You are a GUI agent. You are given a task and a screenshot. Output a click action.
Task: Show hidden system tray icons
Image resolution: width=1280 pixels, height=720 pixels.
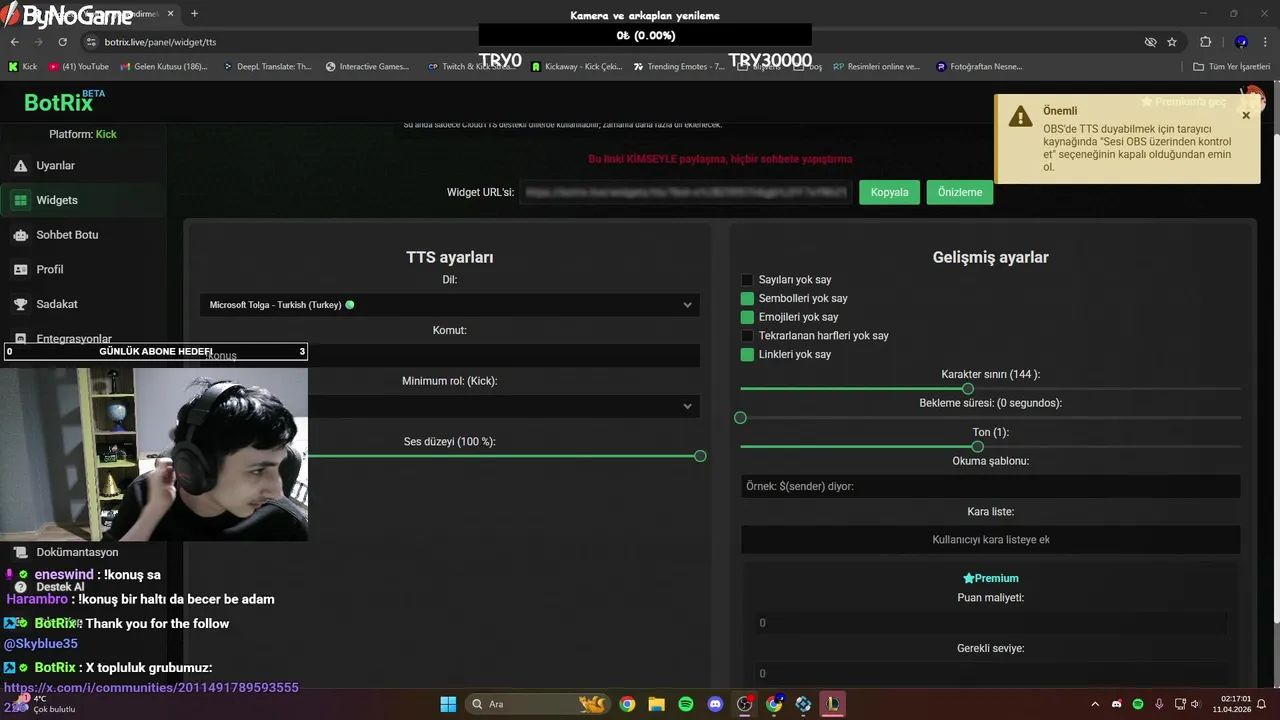[1095, 704]
